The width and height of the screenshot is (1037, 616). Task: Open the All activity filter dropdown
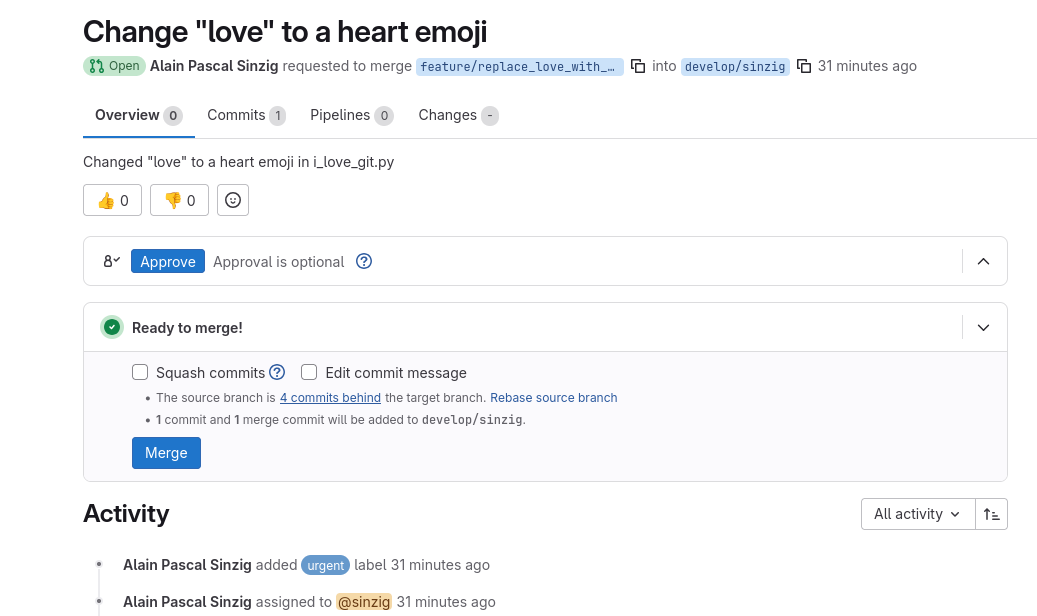916,513
